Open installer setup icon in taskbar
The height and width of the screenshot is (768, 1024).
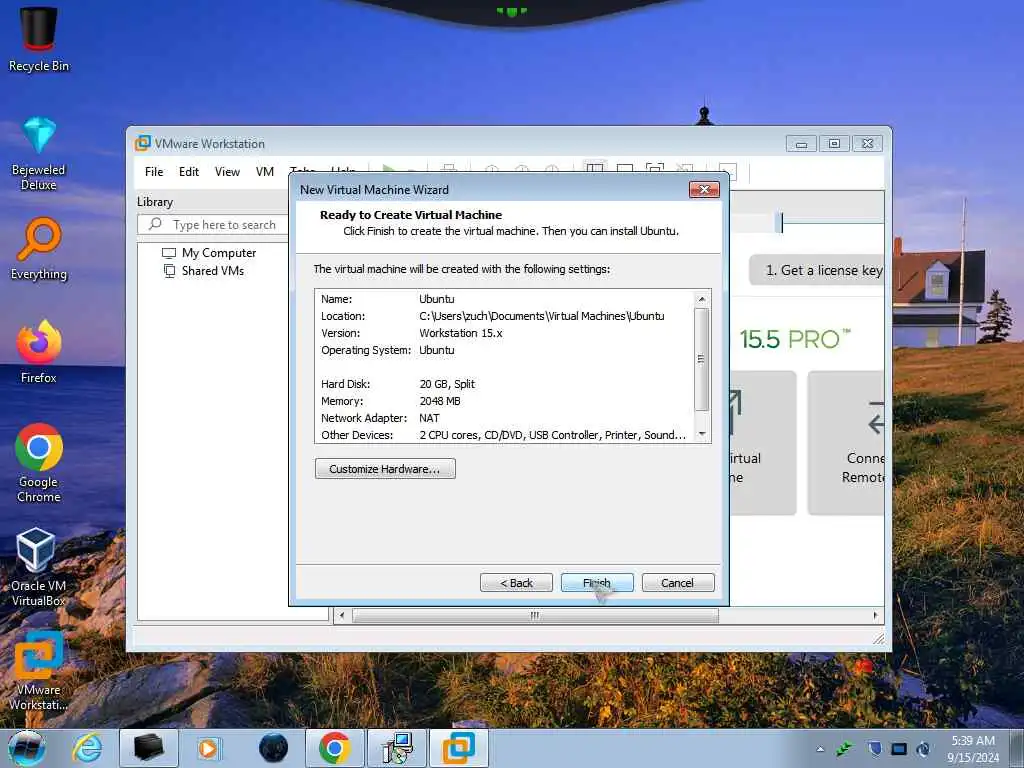396,748
